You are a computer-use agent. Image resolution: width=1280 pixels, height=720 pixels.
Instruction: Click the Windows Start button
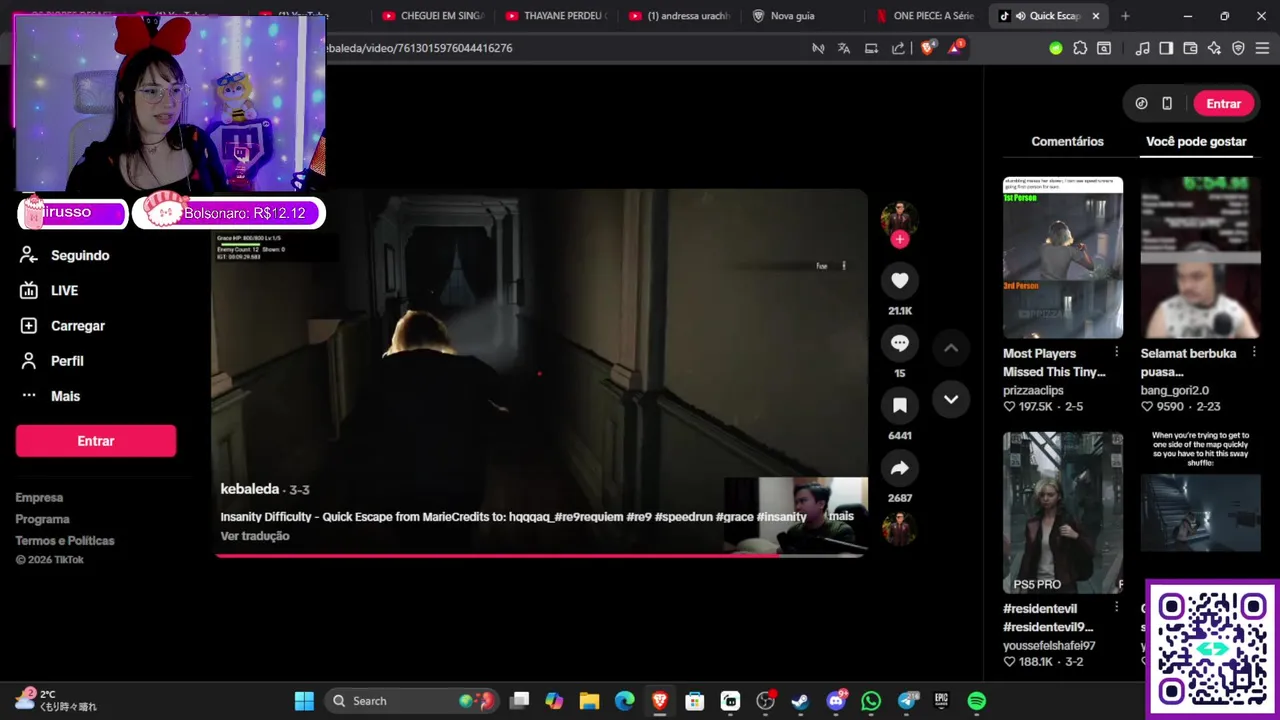304,701
